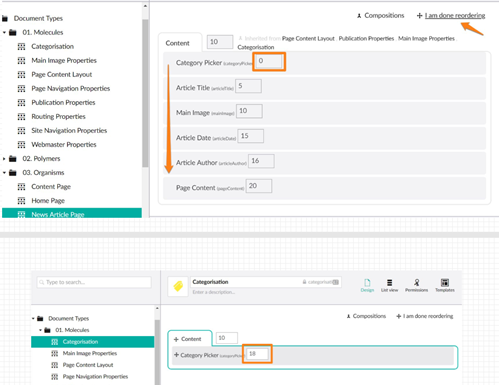Click the Category Picker sort order field showing 0

point(269,61)
